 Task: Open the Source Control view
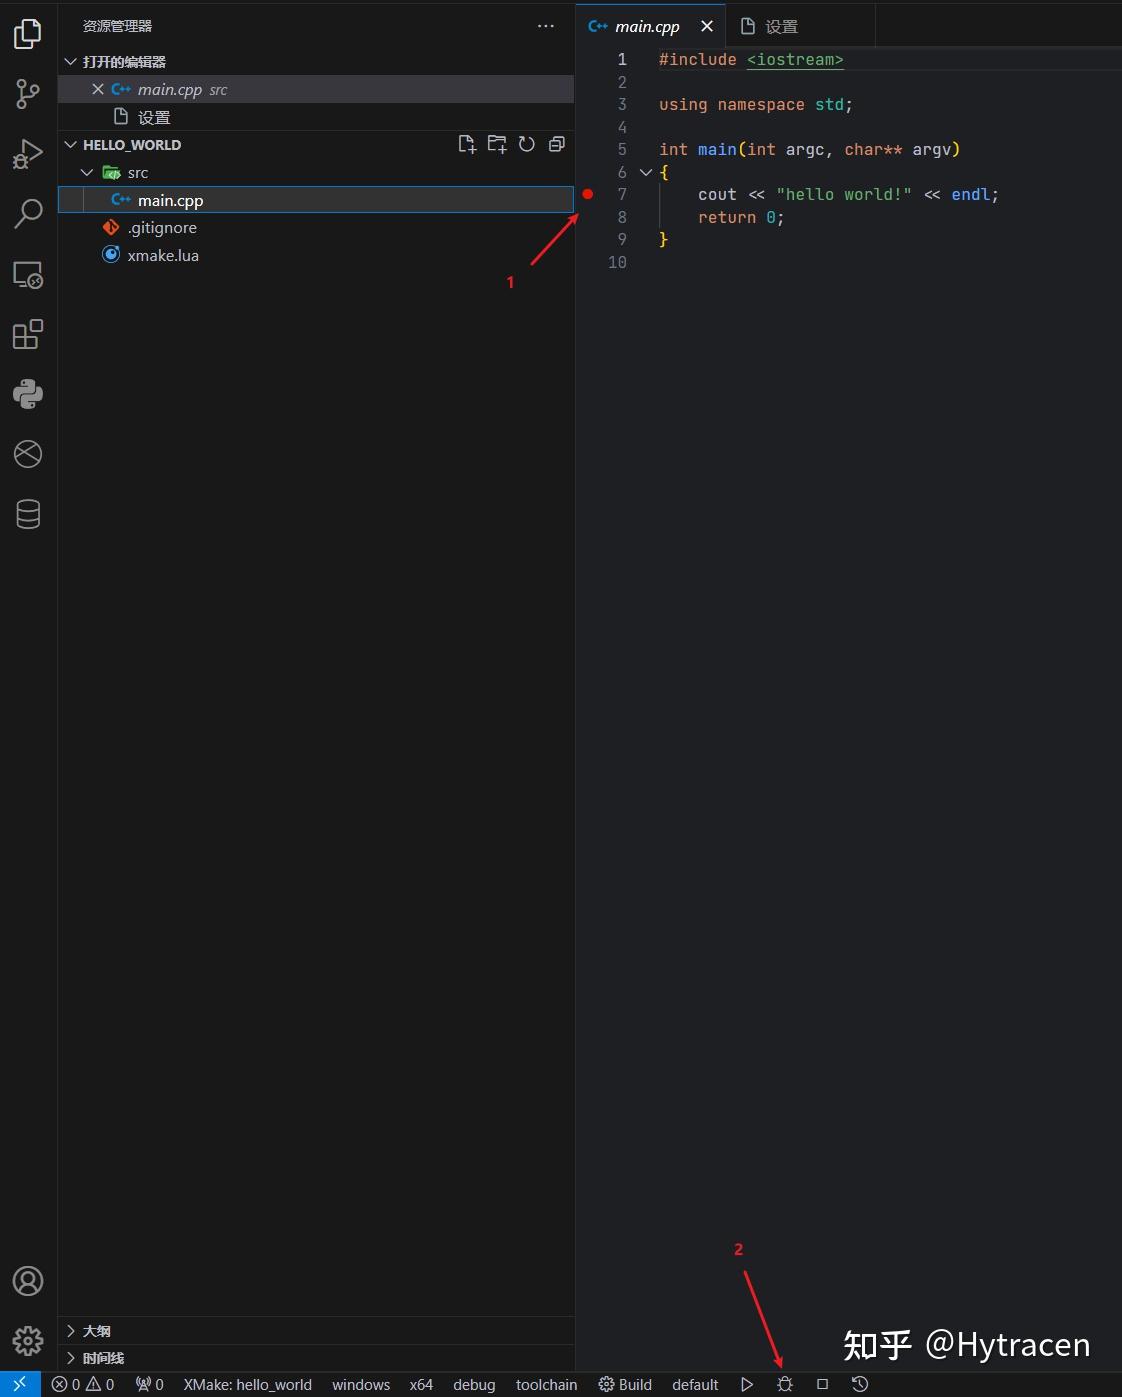pos(28,94)
